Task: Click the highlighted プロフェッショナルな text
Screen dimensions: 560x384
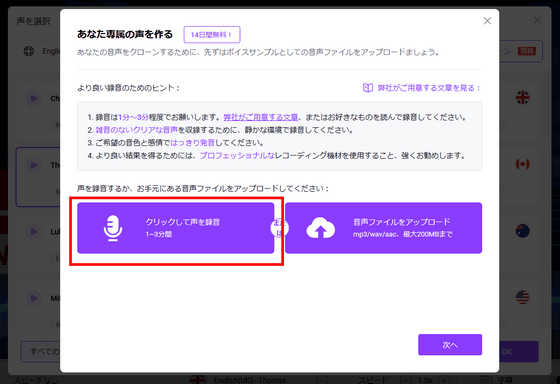Action: pyautogui.click(x=237, y=156)
